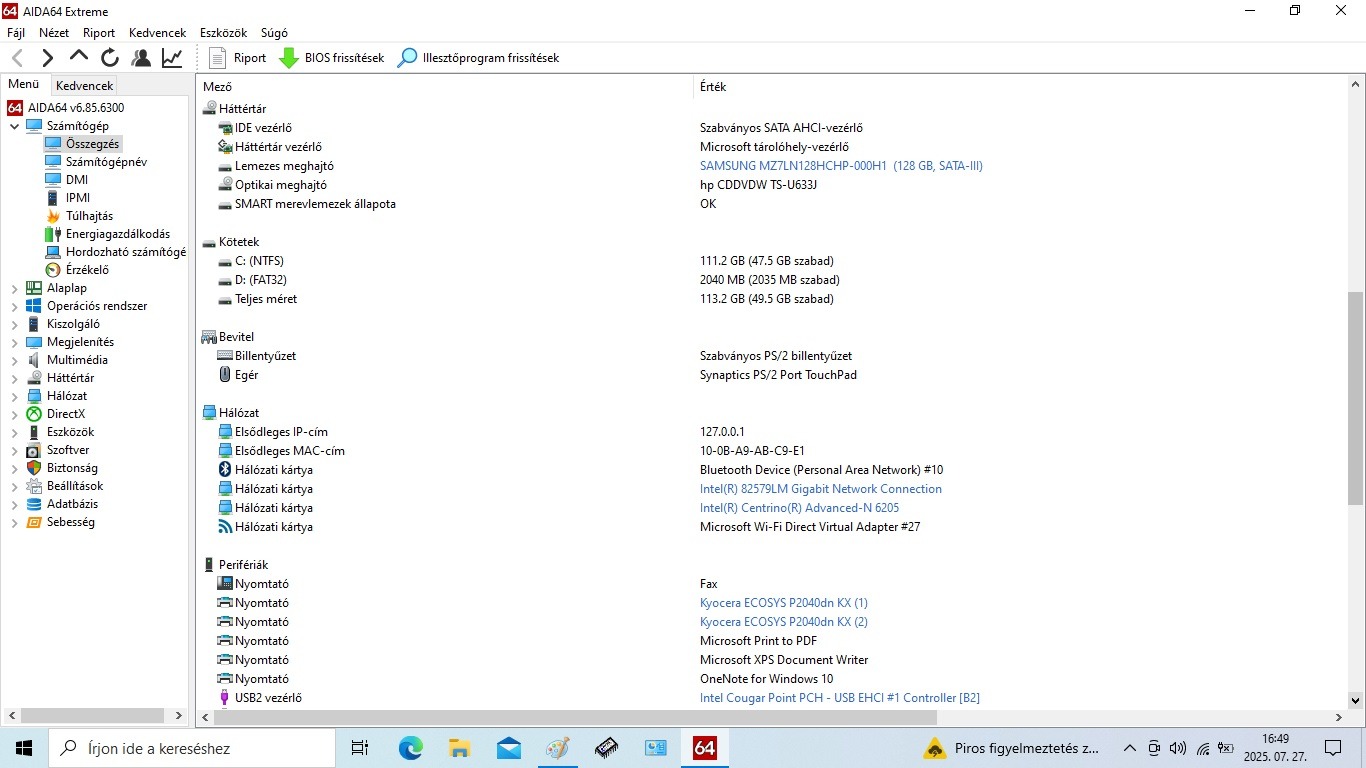Click the Windows Start button
The image size is (1366, 768).
tap(24, 748)
